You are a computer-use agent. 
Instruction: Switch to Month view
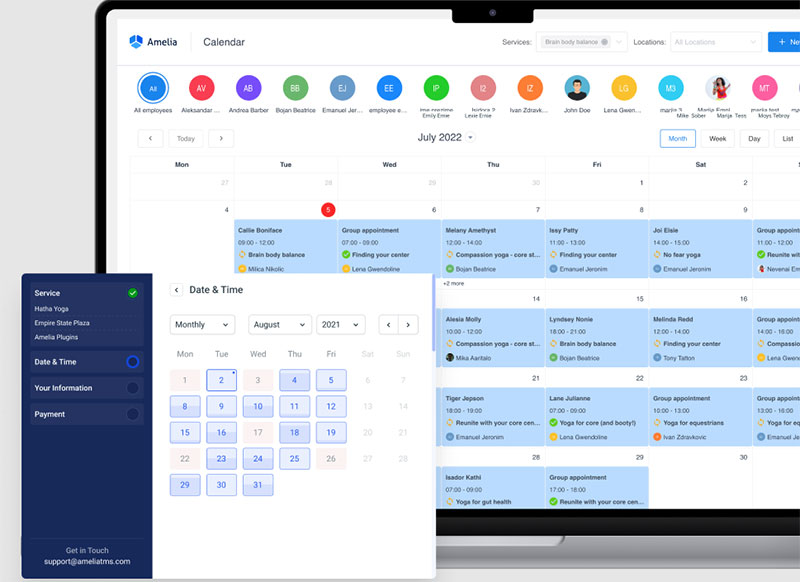pos(678,138)
